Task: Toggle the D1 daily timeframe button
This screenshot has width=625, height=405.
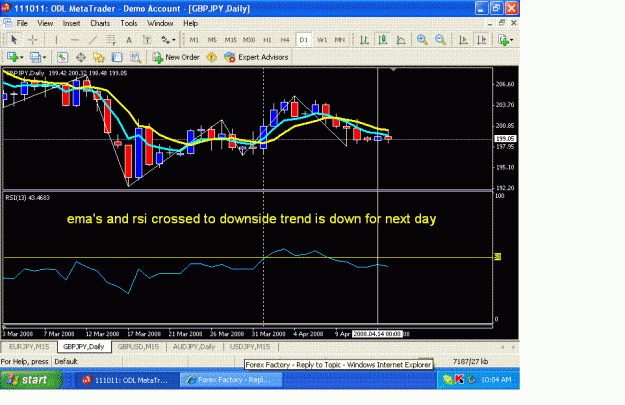Action: pyautogui.click(x=303, y=39)
